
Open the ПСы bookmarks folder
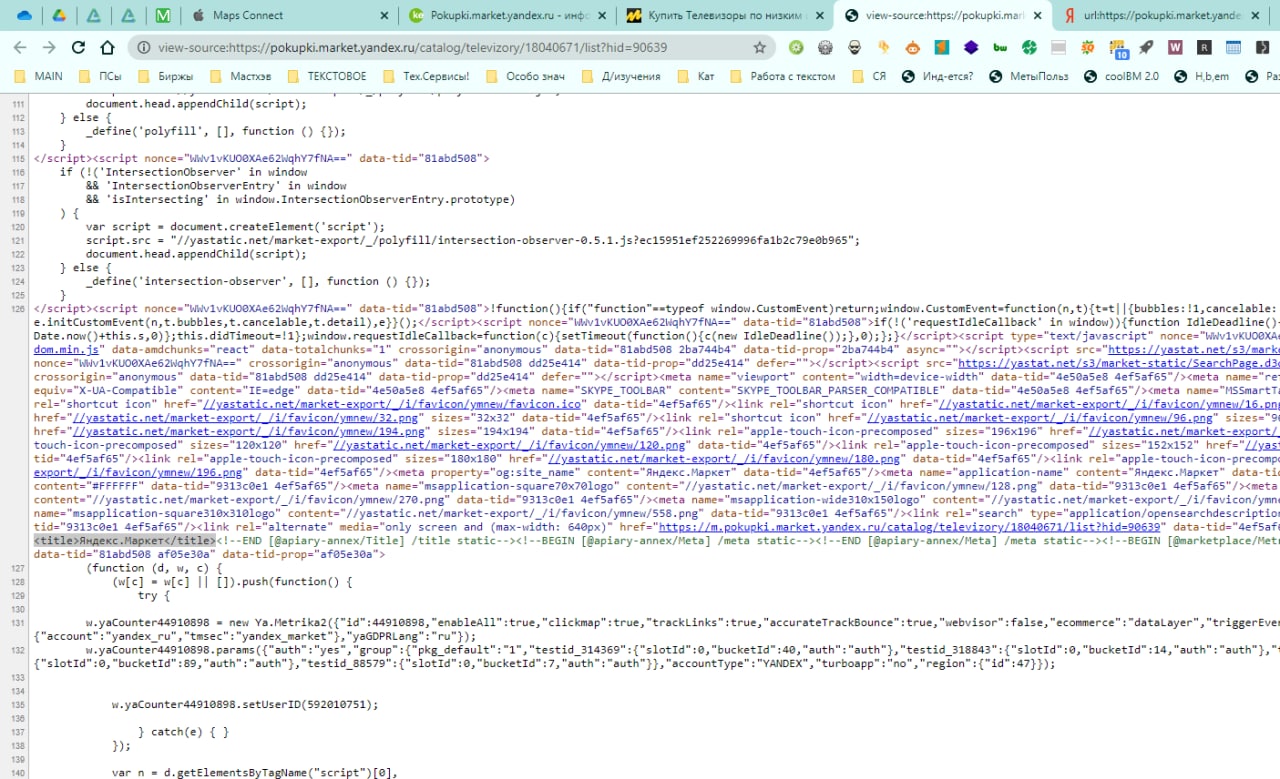[x=99, y=76]
